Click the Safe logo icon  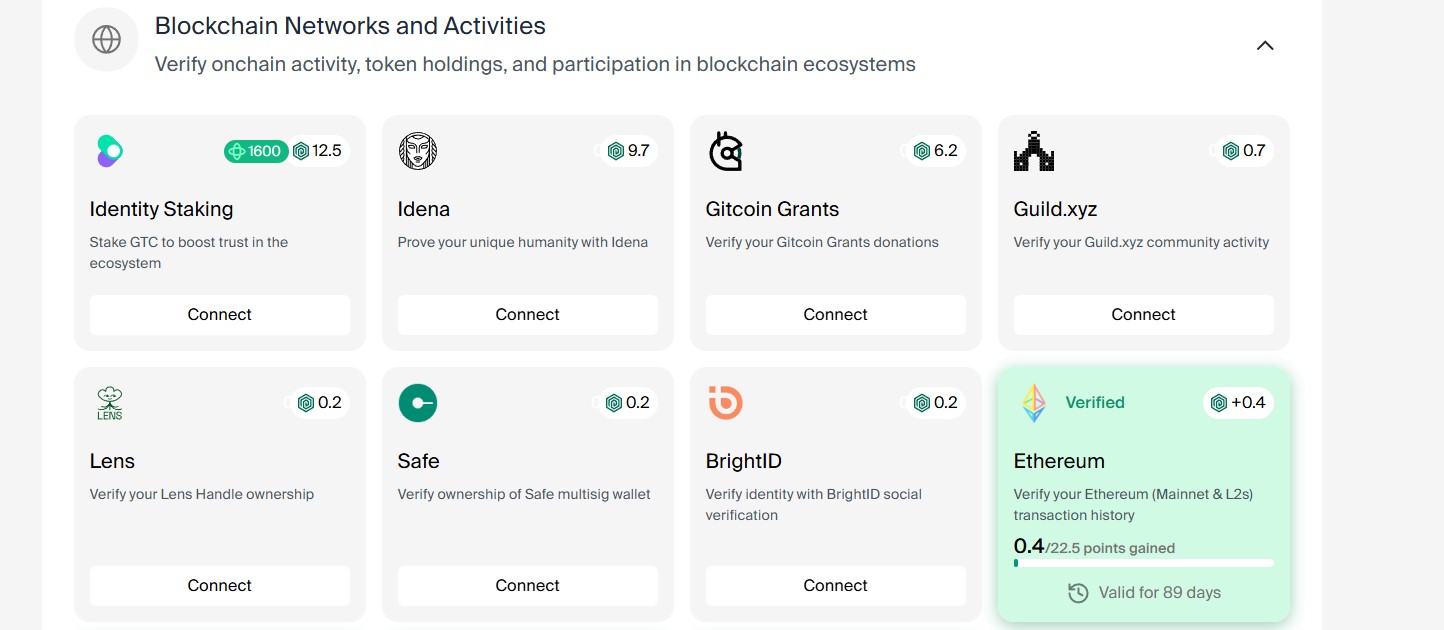coord(418,403)
